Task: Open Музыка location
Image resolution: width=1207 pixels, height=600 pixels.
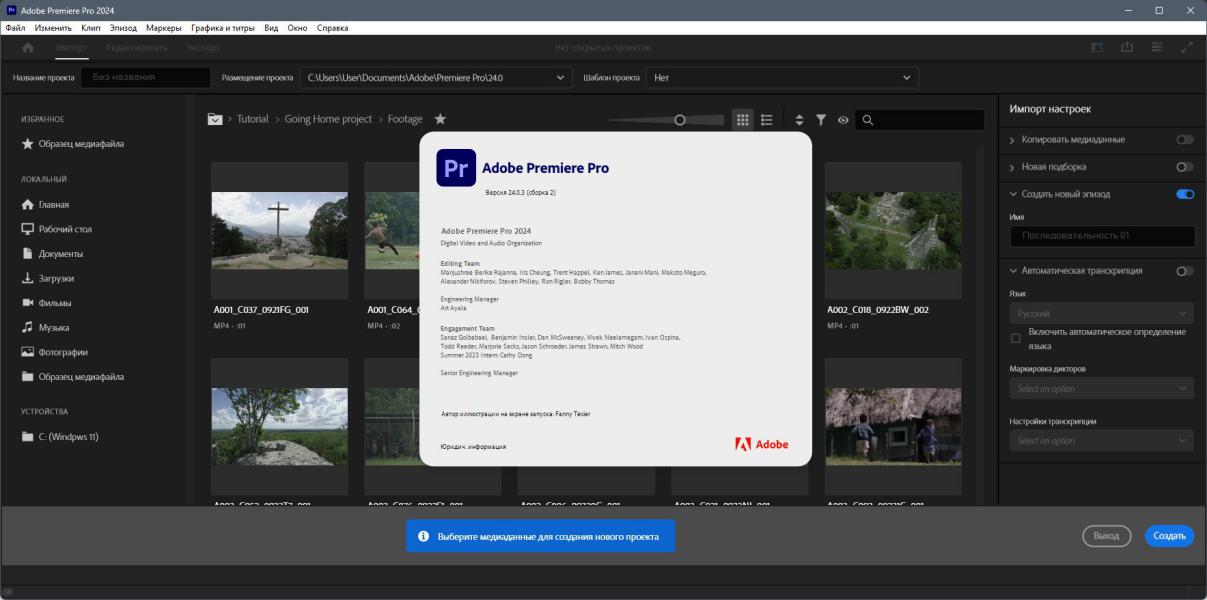Action: [x=46, y=327]
